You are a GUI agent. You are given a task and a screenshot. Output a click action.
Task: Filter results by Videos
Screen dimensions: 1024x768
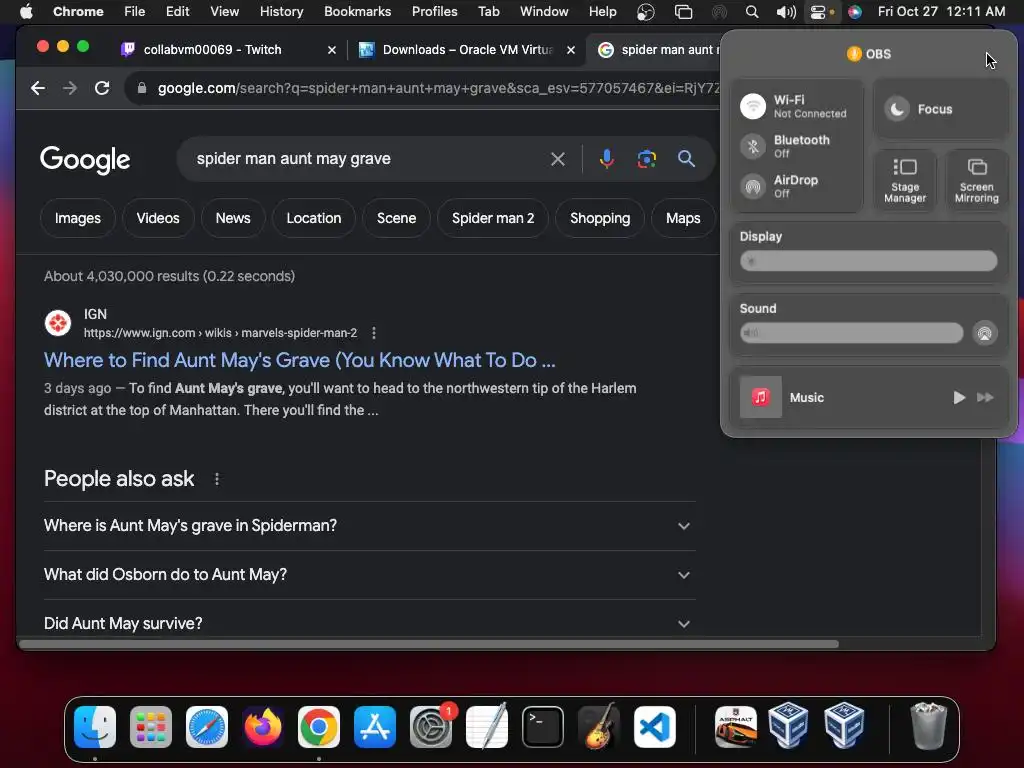(x=158, y=218)
